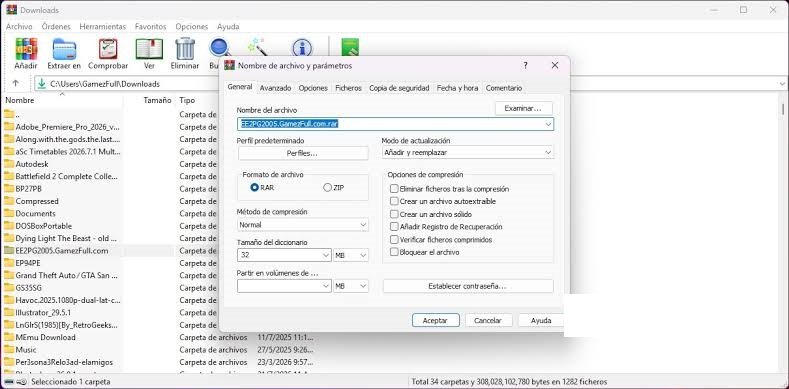This screenshot has width=789, height=389.
Task: Open the Favoritos menu
Action: point(150,26)
